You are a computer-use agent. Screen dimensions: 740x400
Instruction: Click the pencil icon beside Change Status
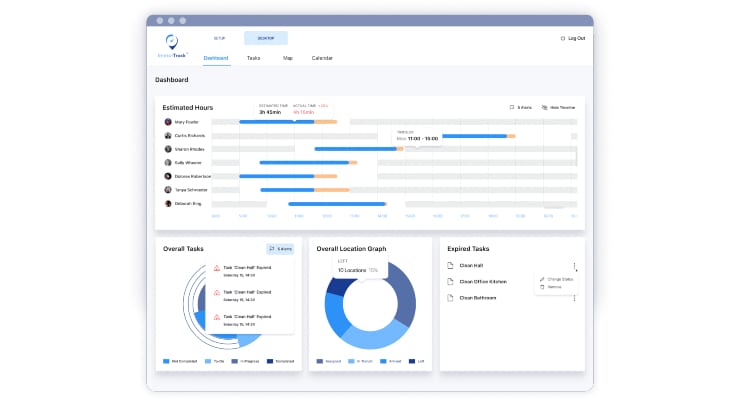tap(542, 279)
